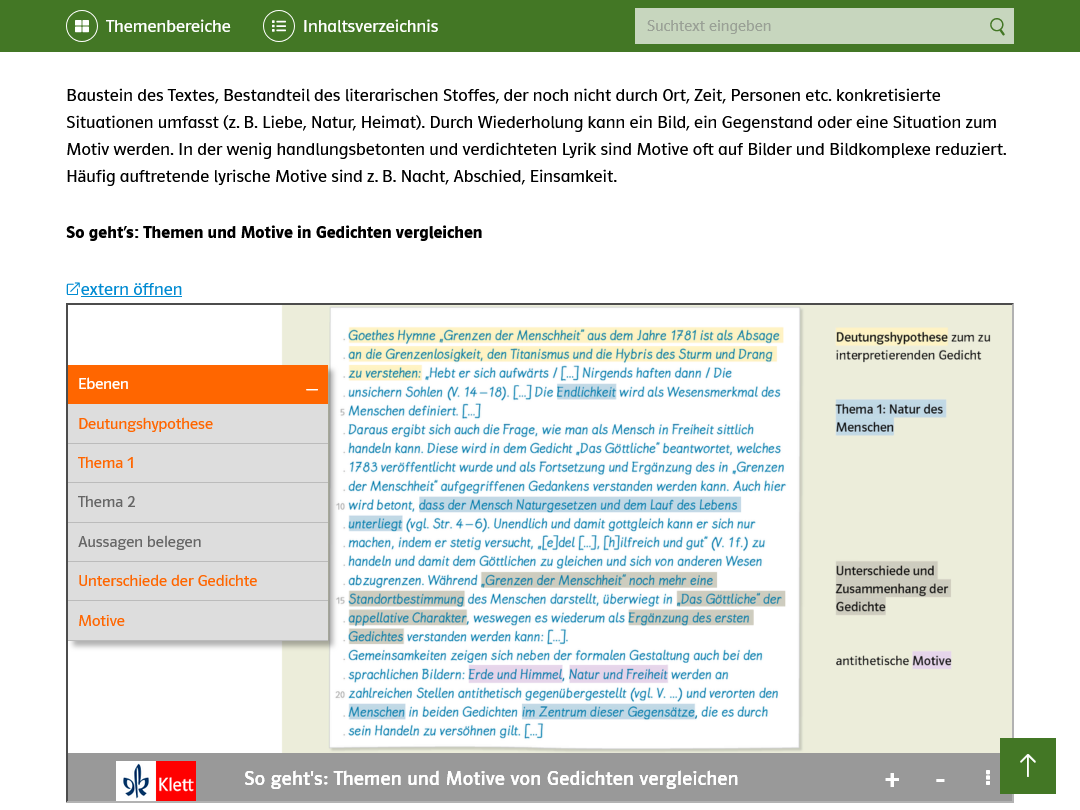Click the search magnifier icon
1080x810 pixels.
[x=997, y=26]
